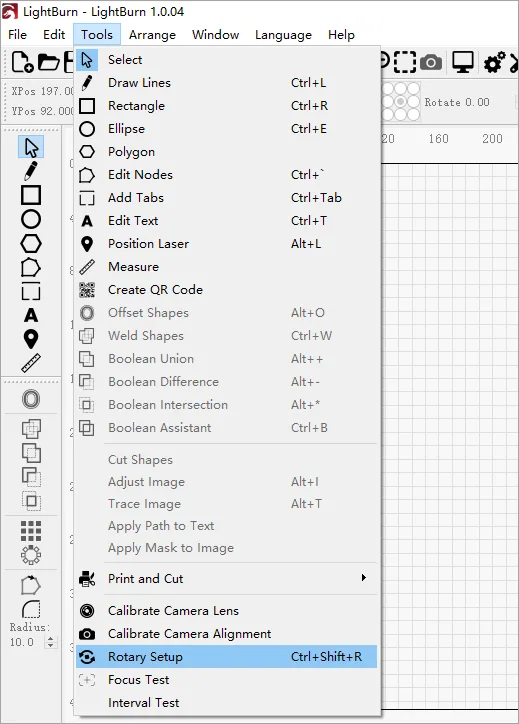Image resolution: width=519 pixels, height=724 pixels.
Task: Select the Polygon tool in left toolbar
Action: coord(31,243)
